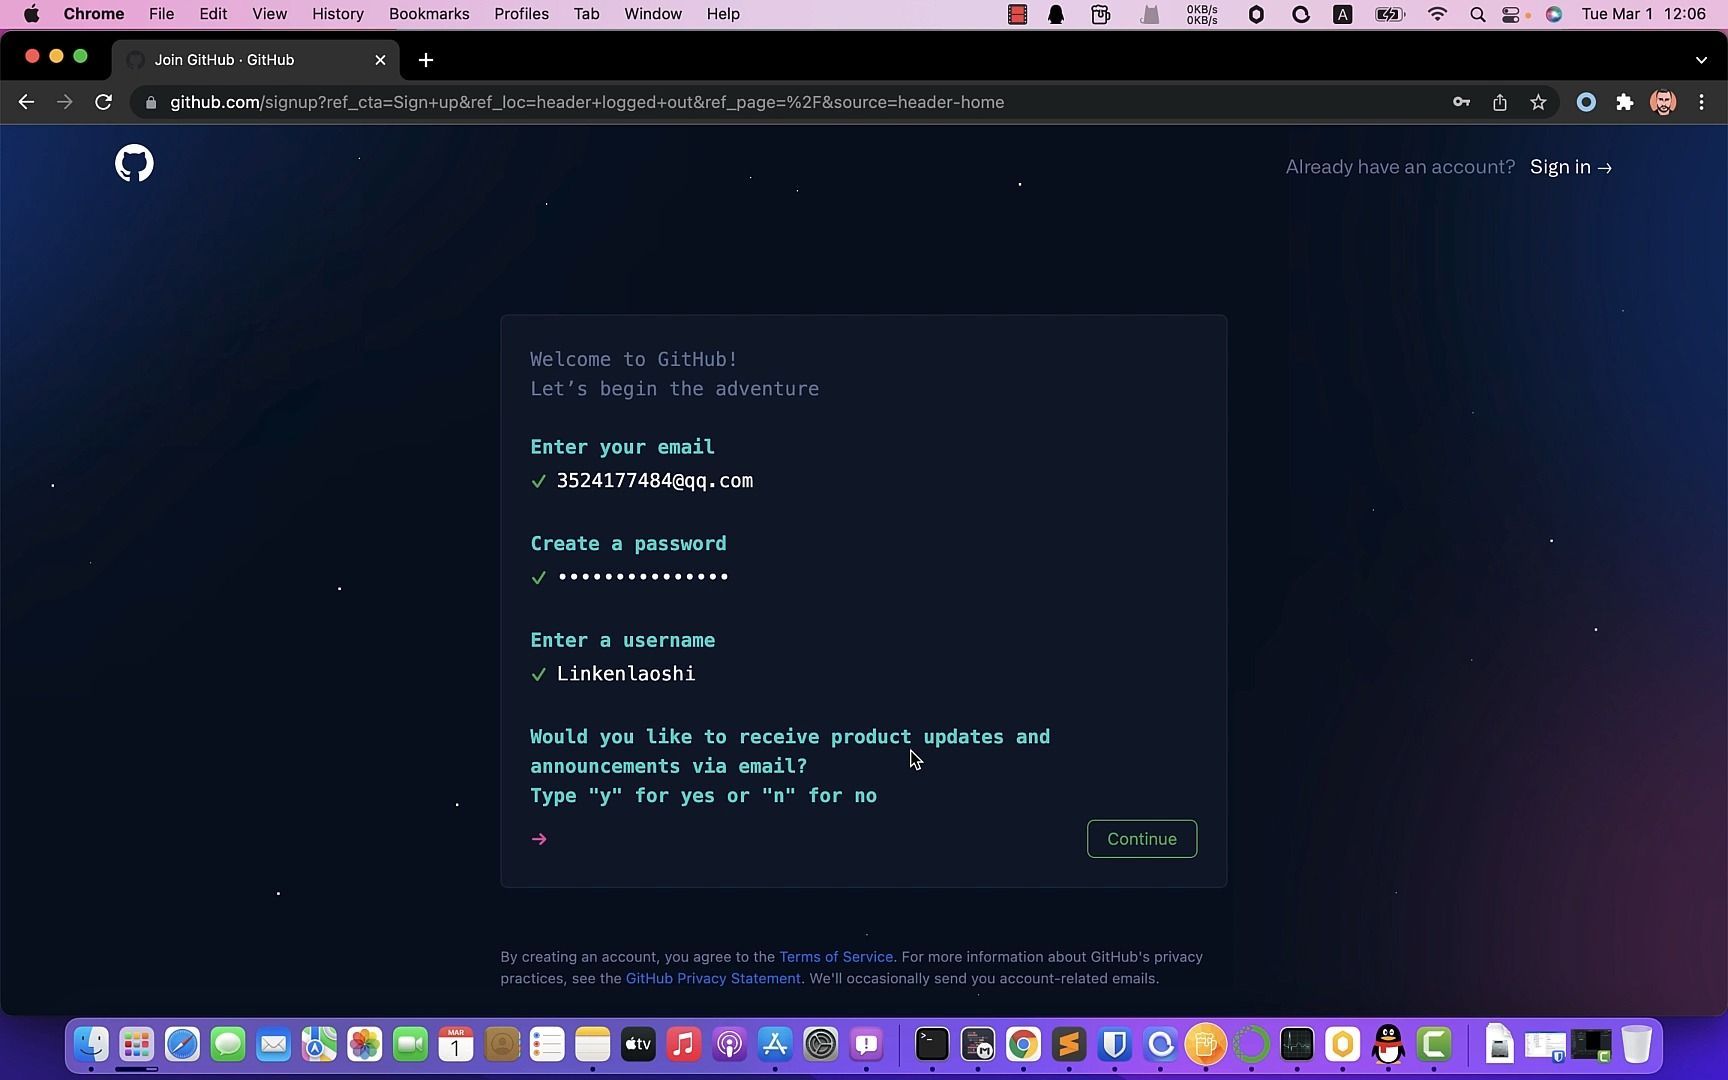Open the saved passwords key icon
The width and height of the screenshot is (1728, 1080).
click(1461, 102)
